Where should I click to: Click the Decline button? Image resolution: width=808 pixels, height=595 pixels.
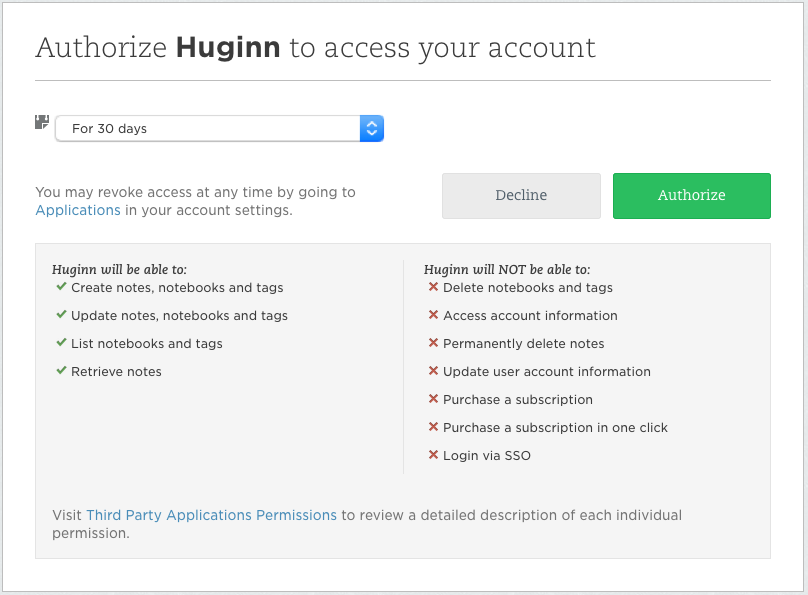point(521,196)
